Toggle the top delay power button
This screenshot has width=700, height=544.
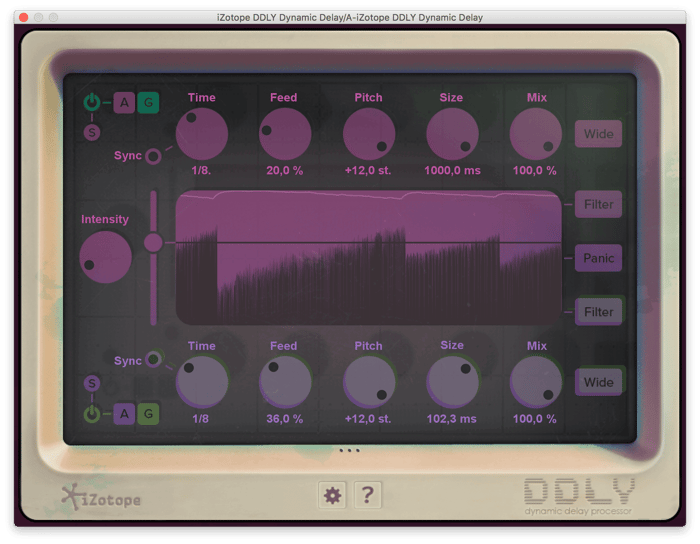[x=92, y=102]
